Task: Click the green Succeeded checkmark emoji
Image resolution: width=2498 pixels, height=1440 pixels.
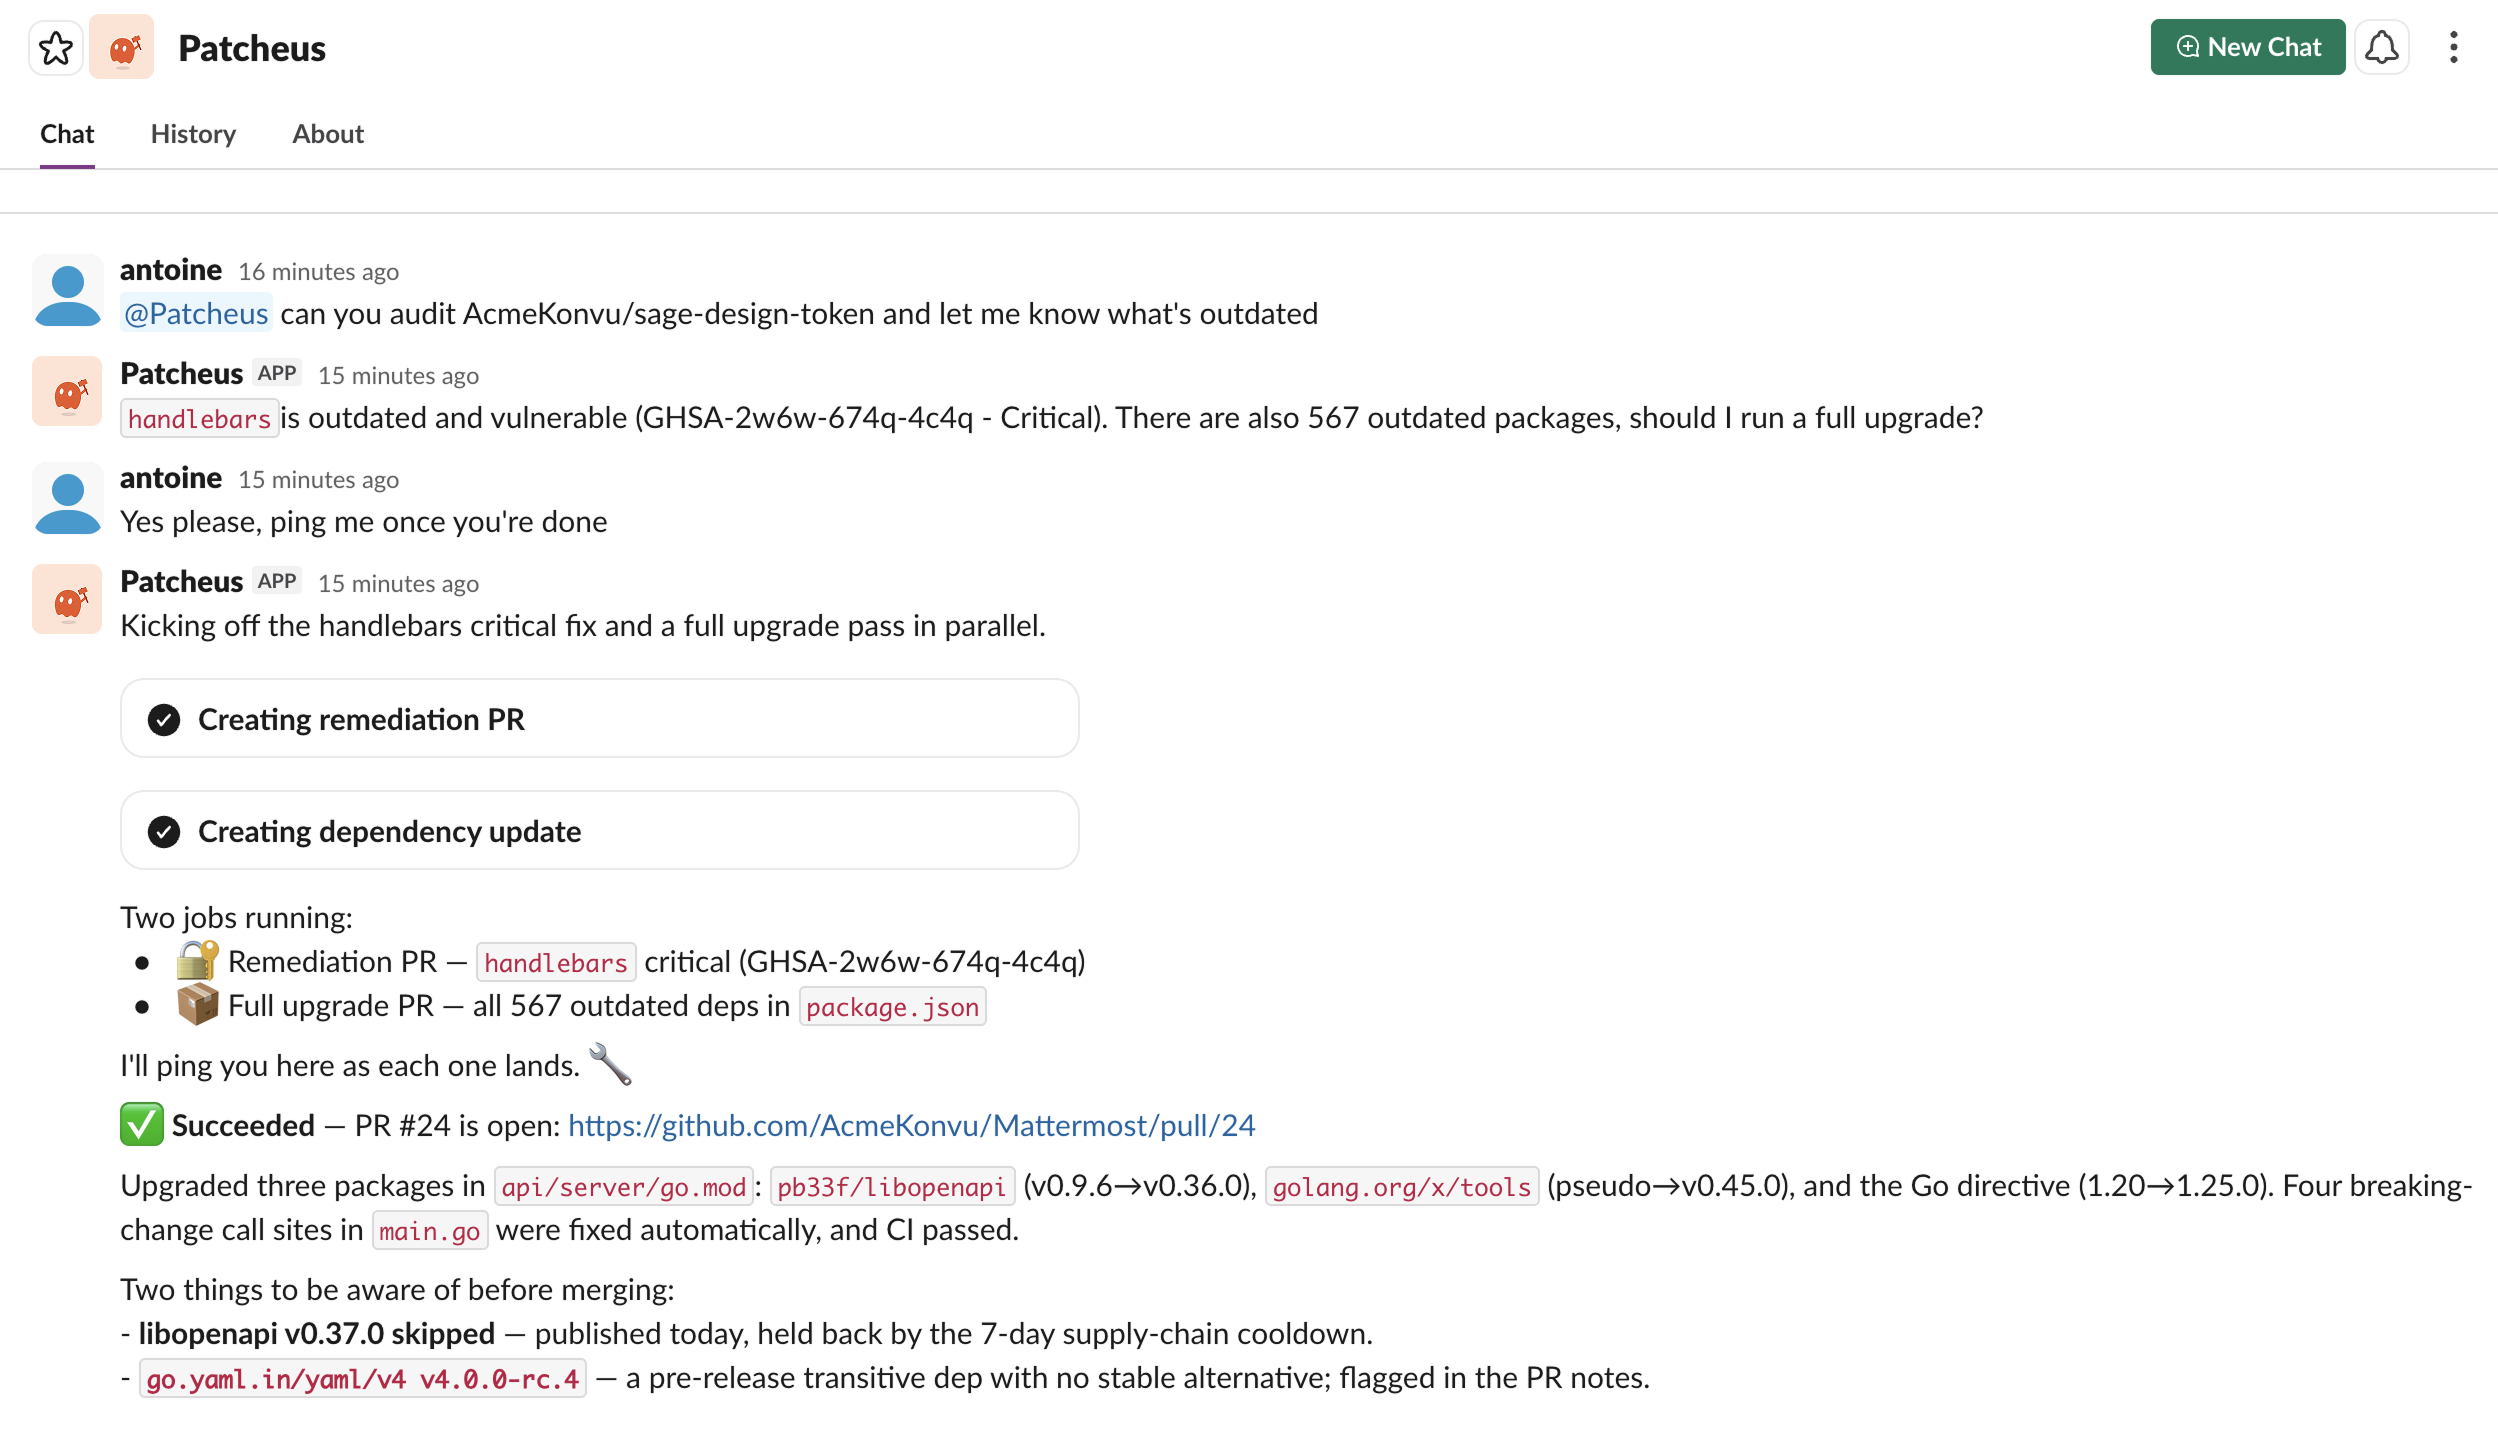Action: tap(142, 1124)
